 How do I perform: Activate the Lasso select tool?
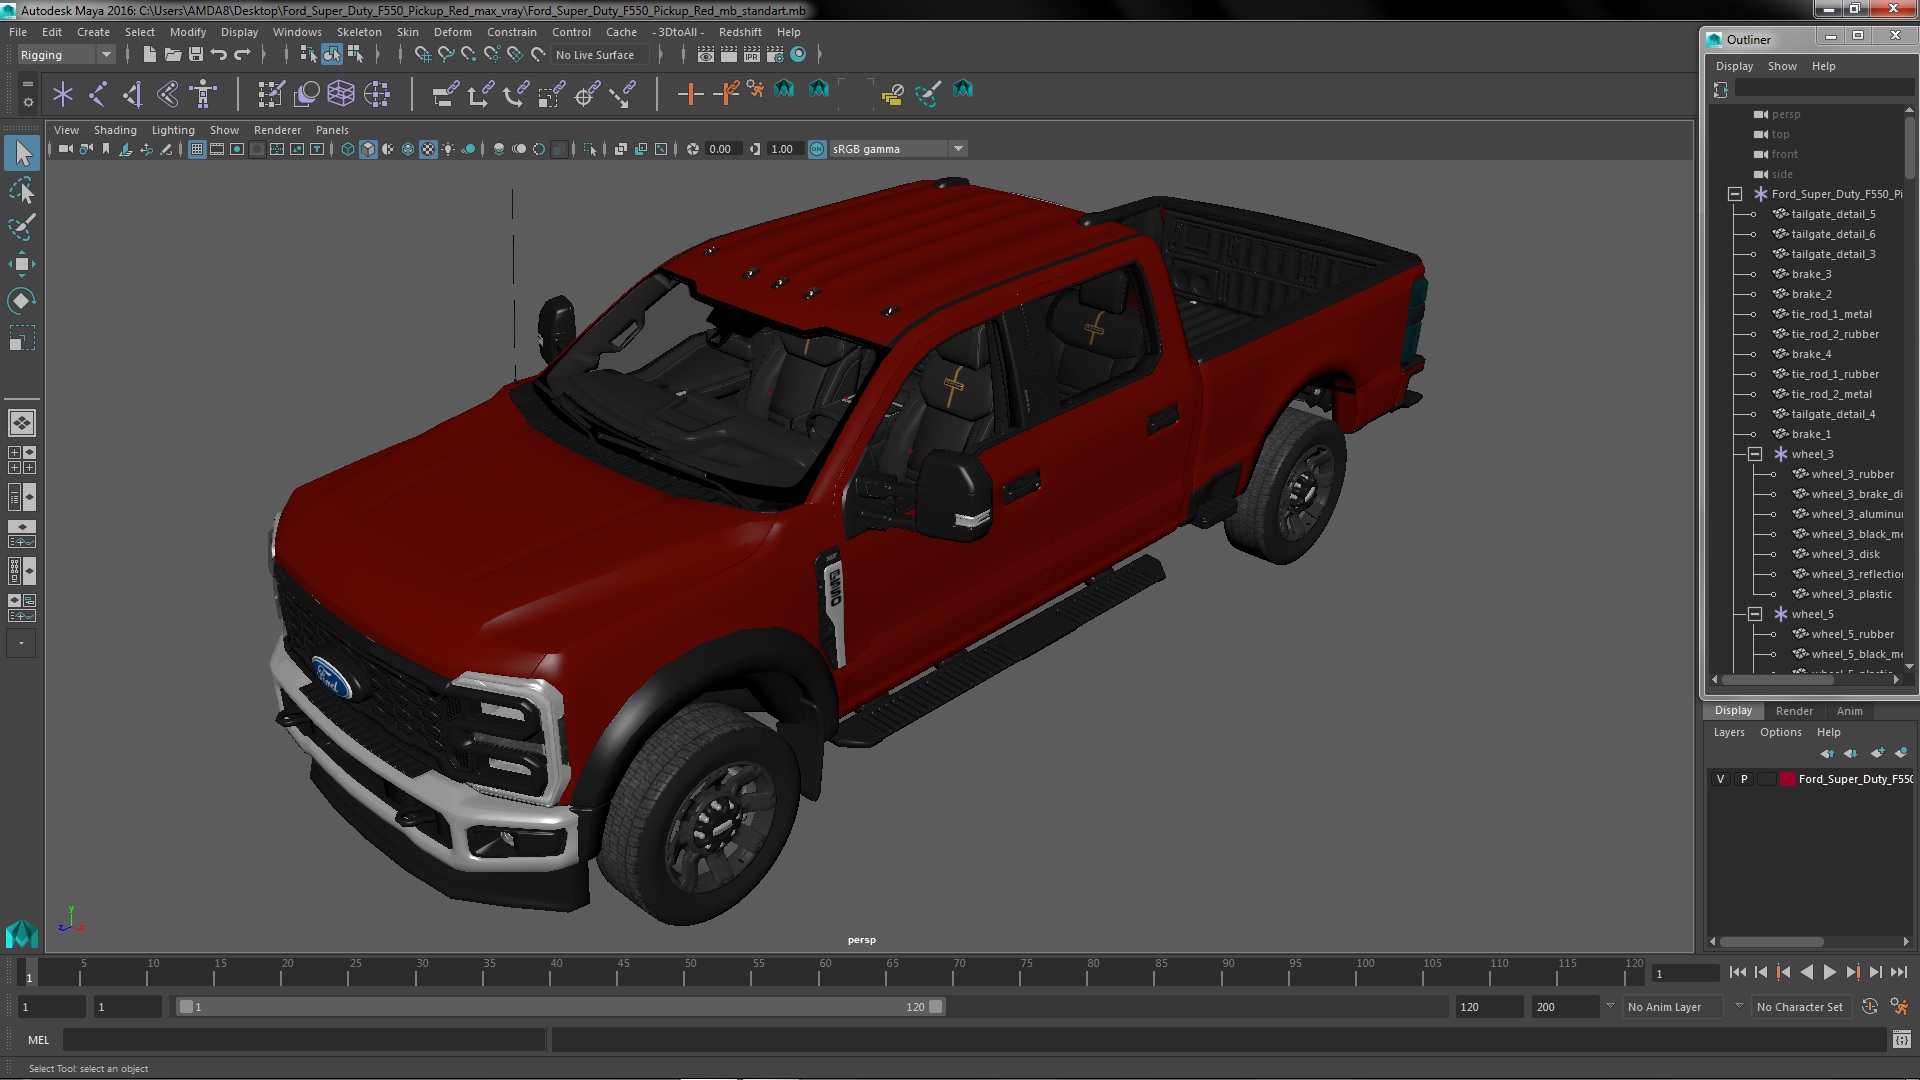[22, 190]
